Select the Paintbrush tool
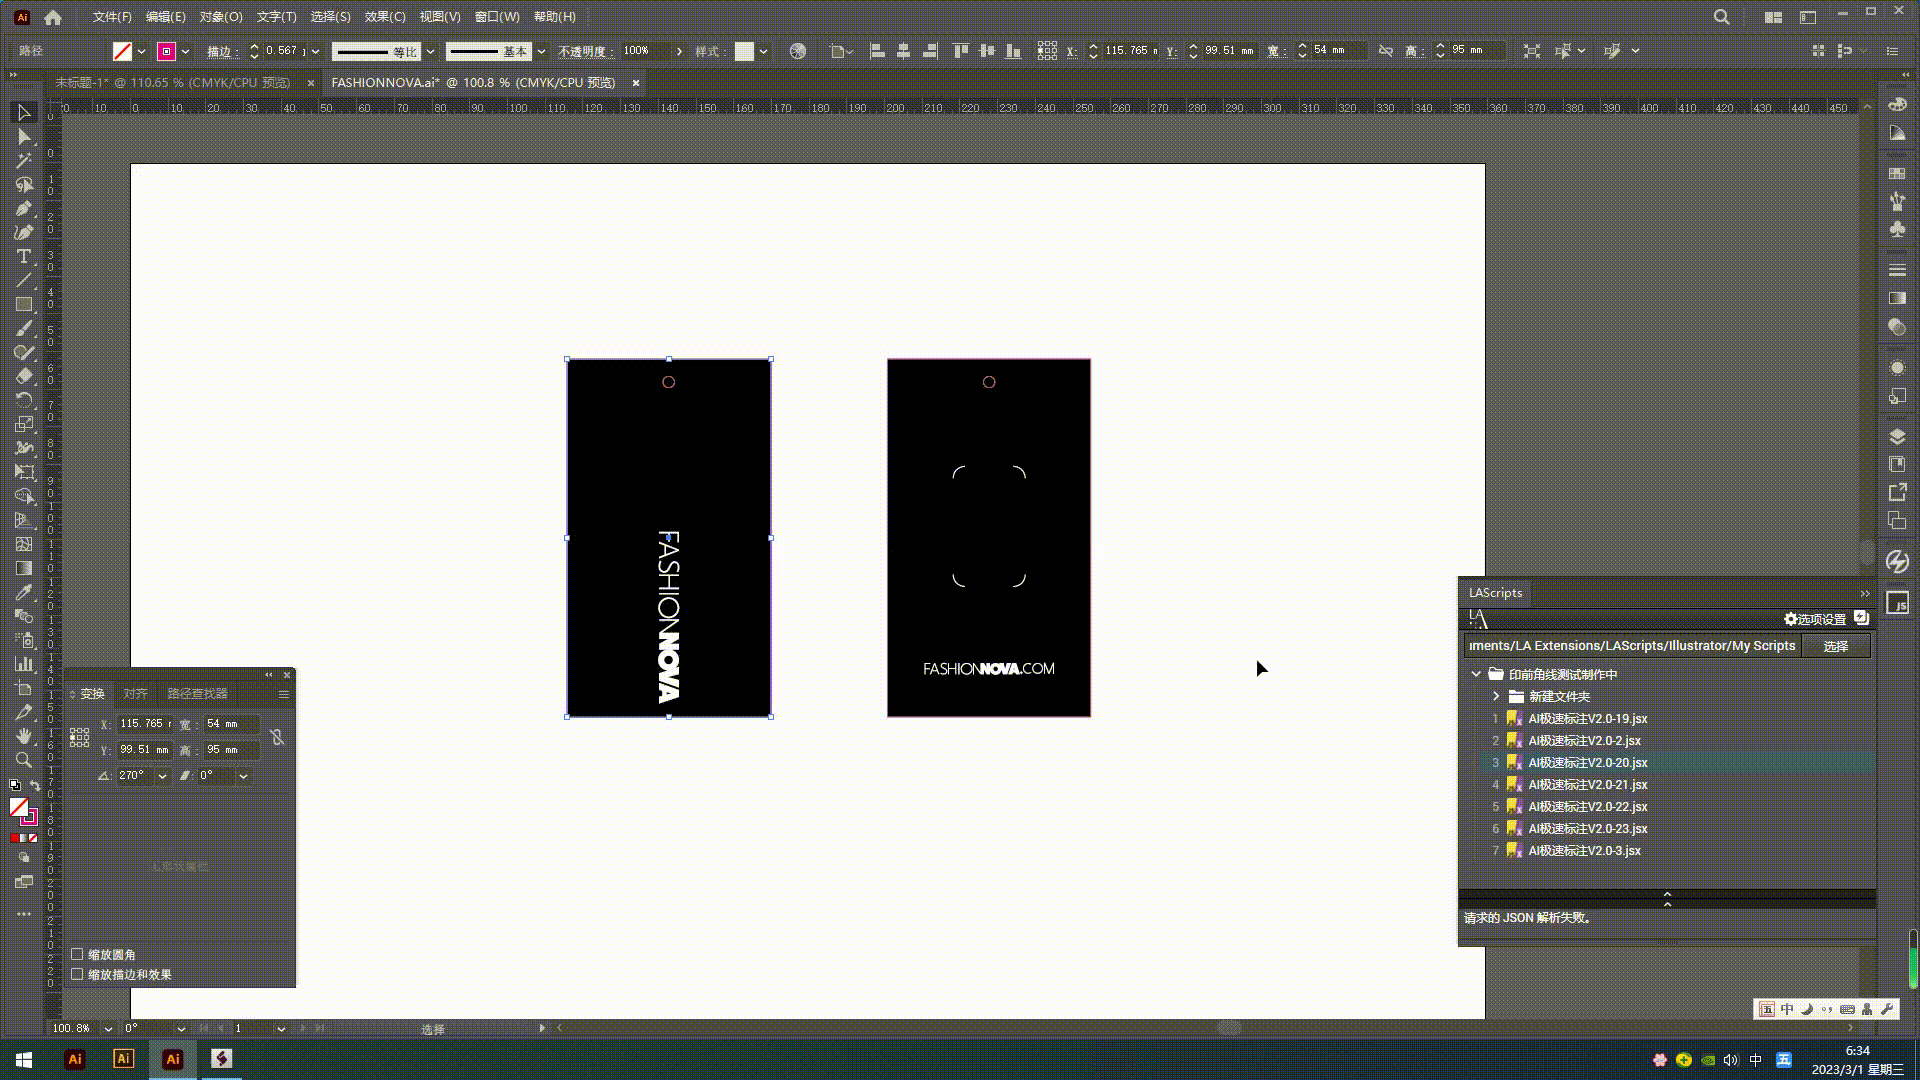Screen dimensions: 1920x1080 click(24, 329)
